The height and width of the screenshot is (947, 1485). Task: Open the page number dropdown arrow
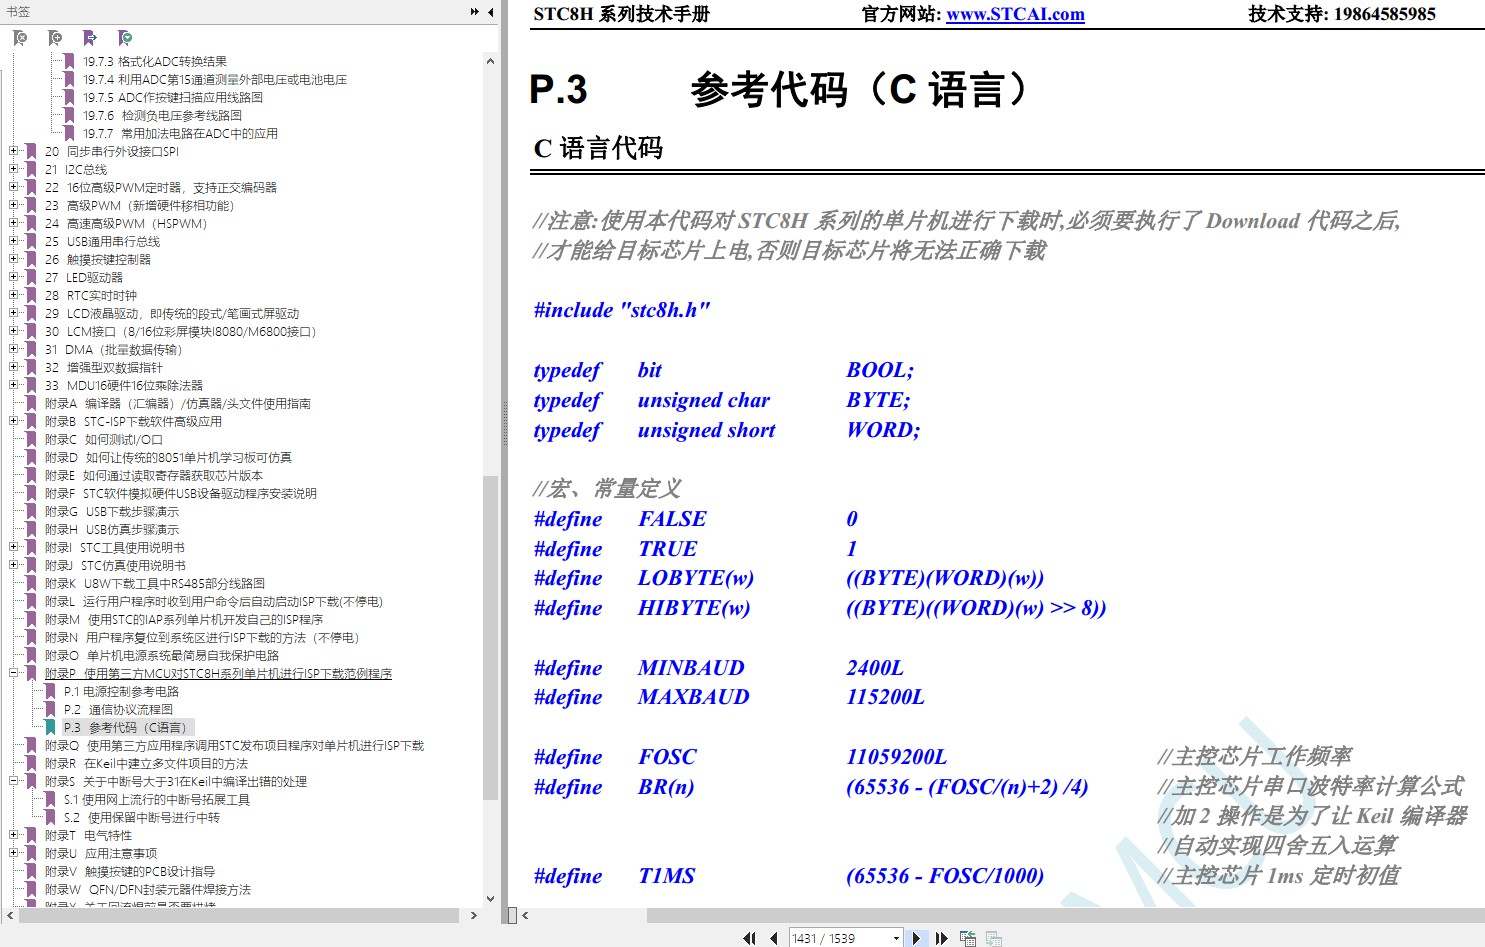pos(895,938)
